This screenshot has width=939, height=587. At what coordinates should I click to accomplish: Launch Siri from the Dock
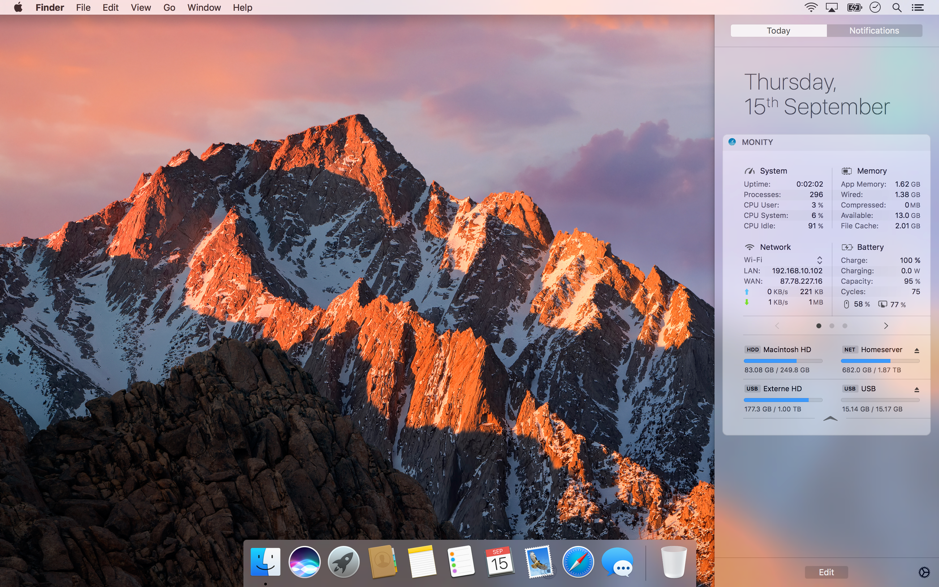[304, 562]
